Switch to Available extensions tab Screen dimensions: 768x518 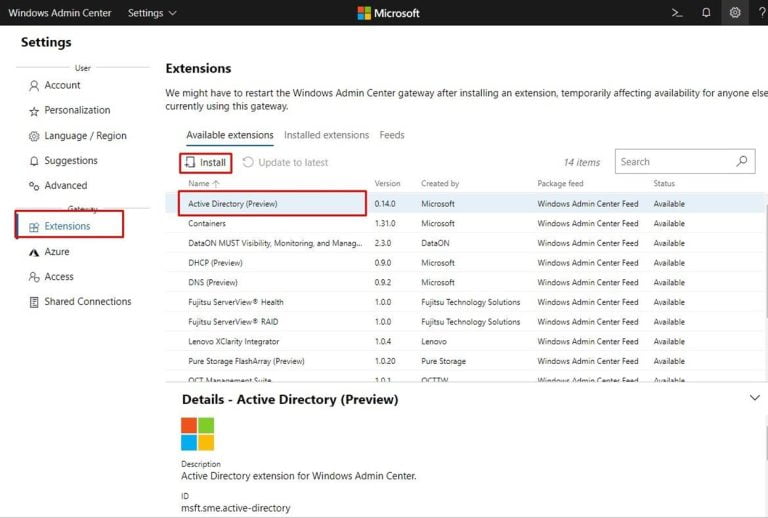click(x=230, y=135)
